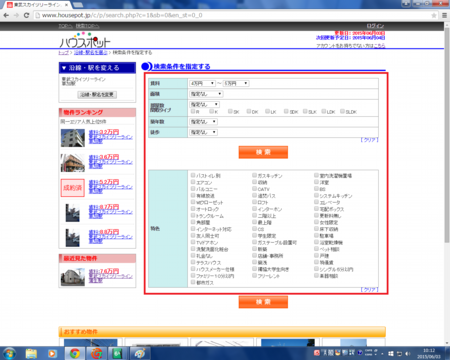Click the browser back arrow
This screenshot has height=360, width=450.
click(6, 15)
